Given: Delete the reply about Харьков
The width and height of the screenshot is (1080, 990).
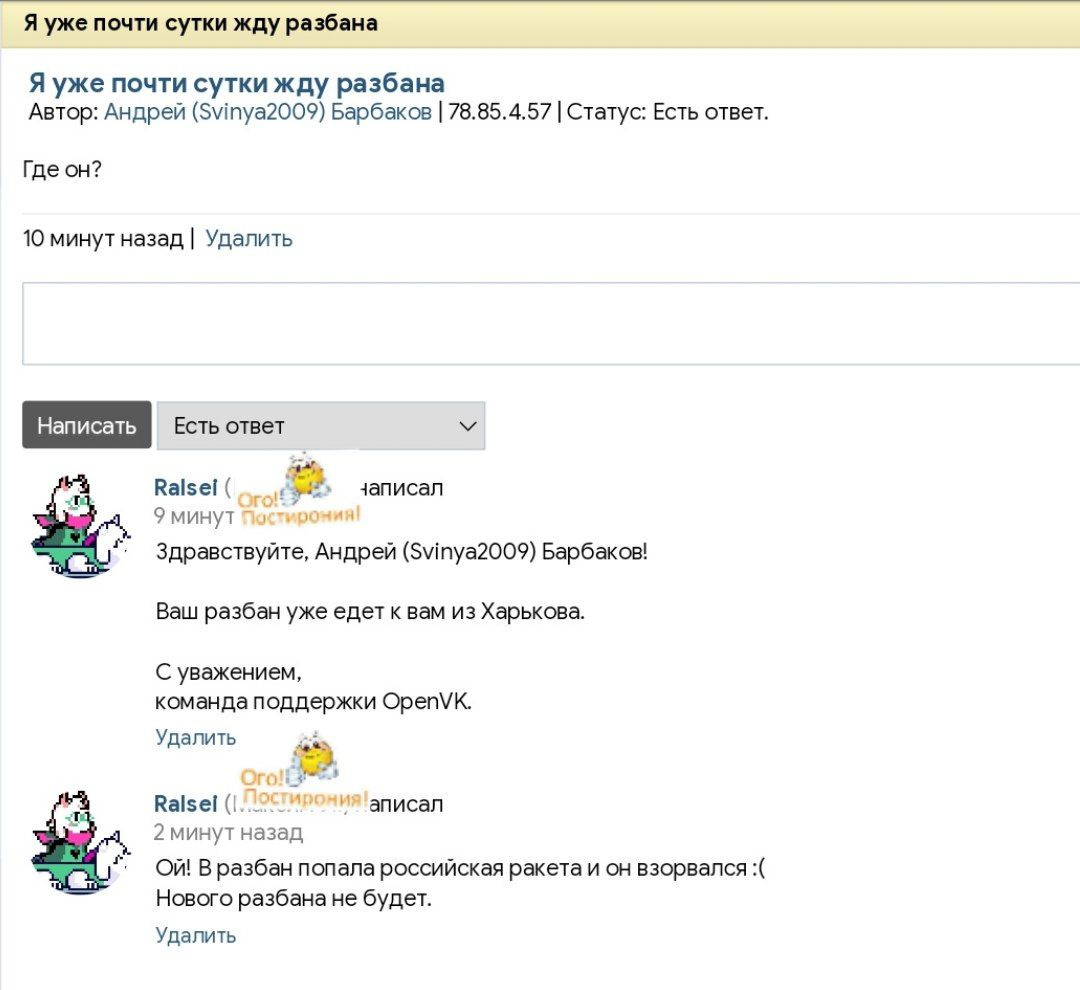Looking at the screenshot, I should tap(196, 738).
